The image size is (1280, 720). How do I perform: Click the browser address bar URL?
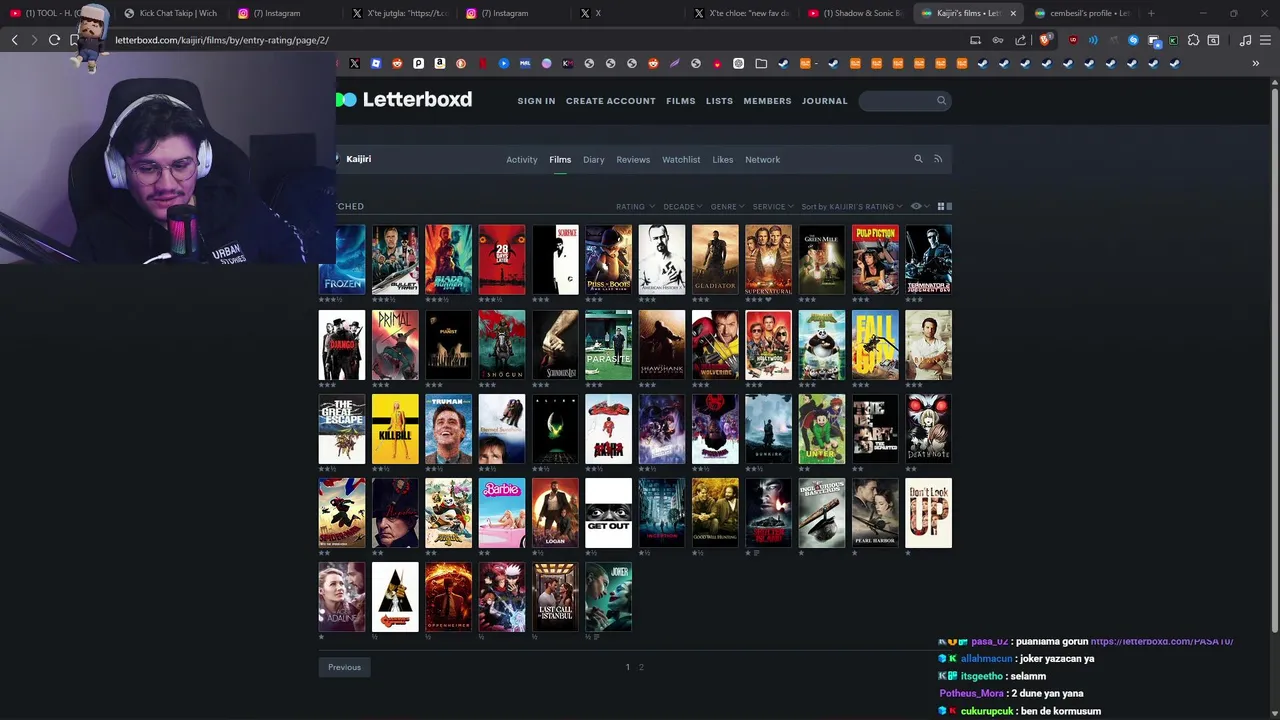(222, 40)
